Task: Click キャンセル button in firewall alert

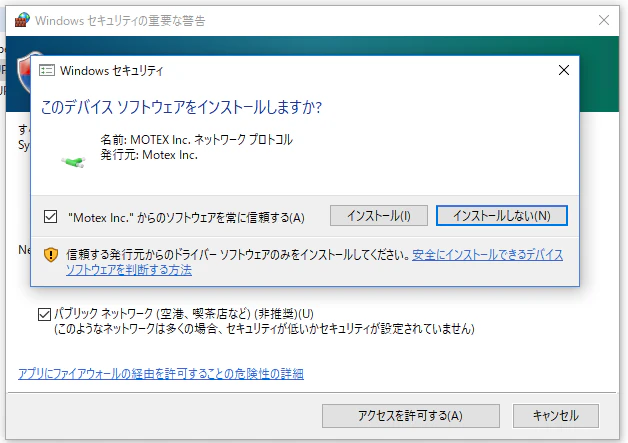Action: (x=556, y=416)
